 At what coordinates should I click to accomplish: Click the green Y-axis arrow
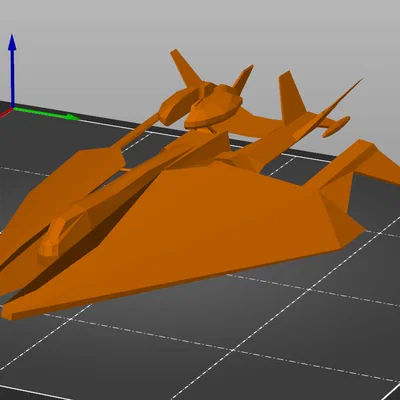pos(46,113)
